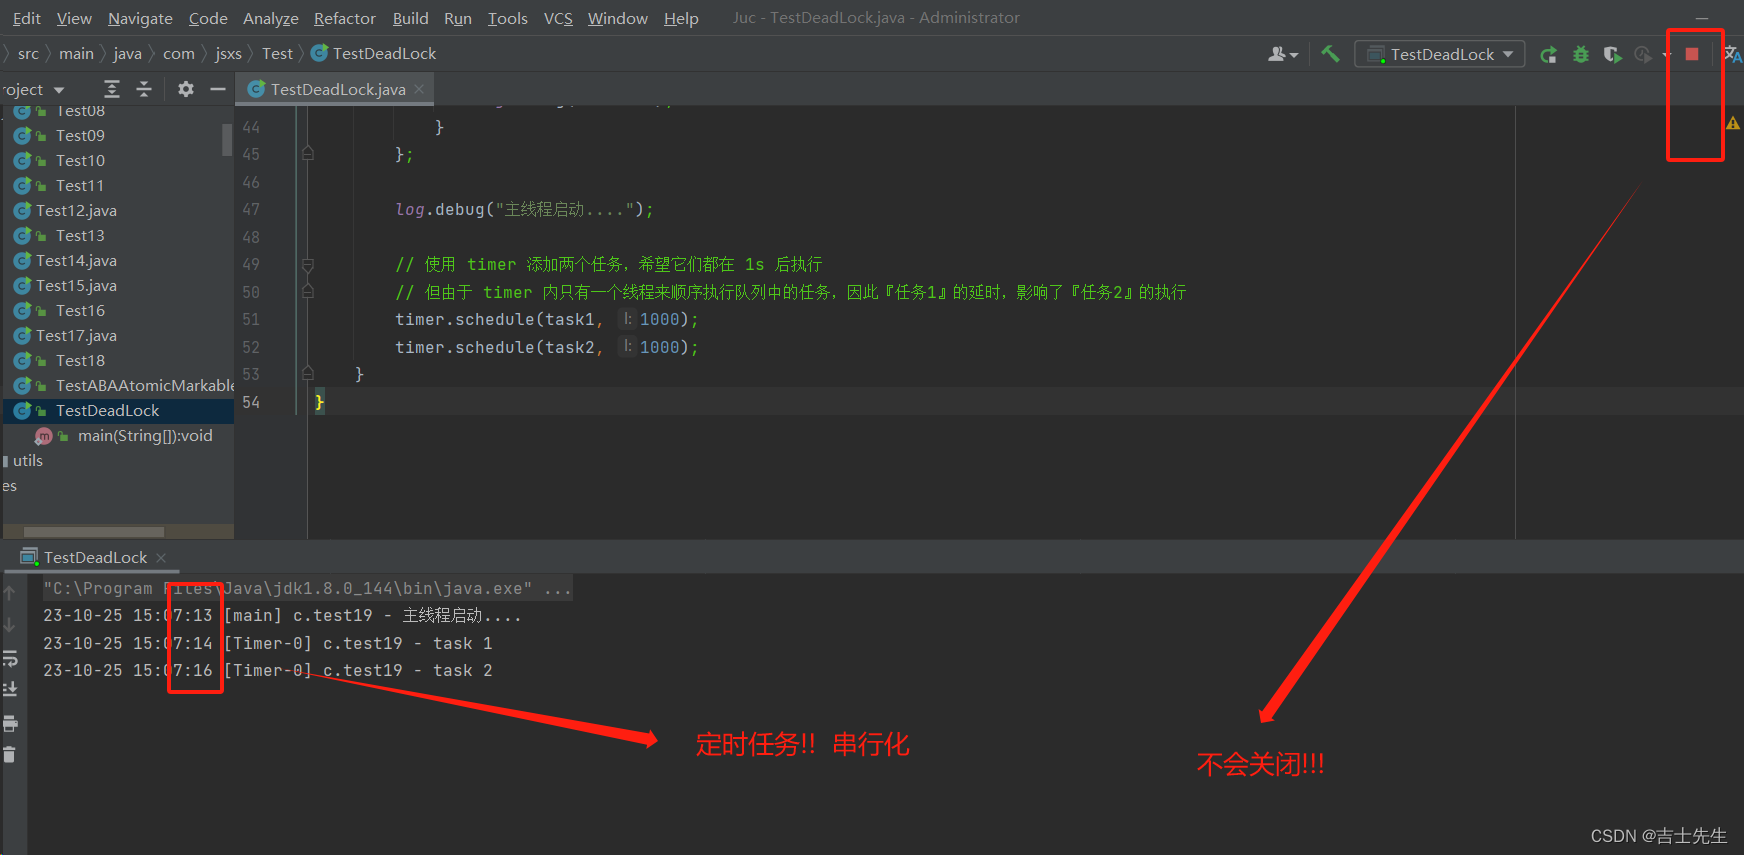
Task: Click the 'Test' breadcrumb
Action: 277,54
